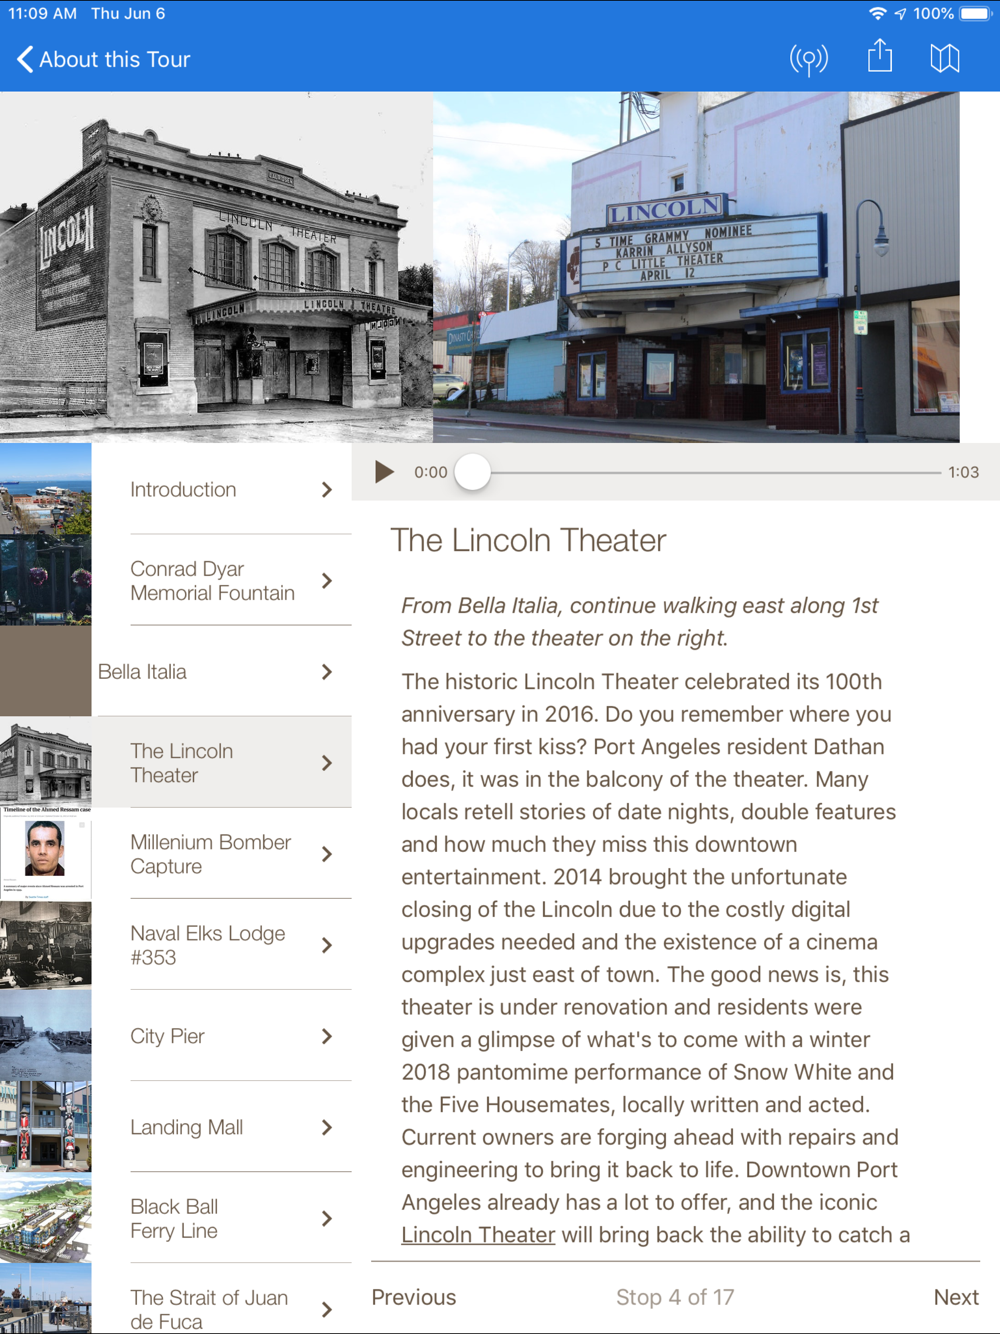Viewport: 1000px width, 1334px height.
Task: Tap the italic directions from Bella Italia
Action: [x=640, y=622]
